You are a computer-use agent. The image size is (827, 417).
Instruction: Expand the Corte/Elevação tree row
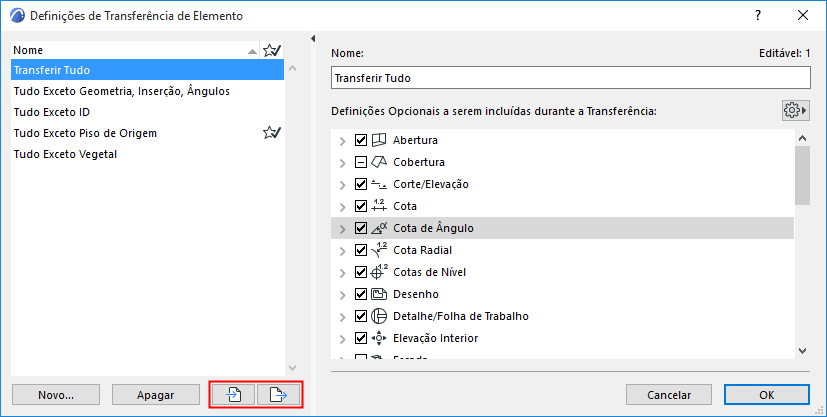click(x=343, y=184)
